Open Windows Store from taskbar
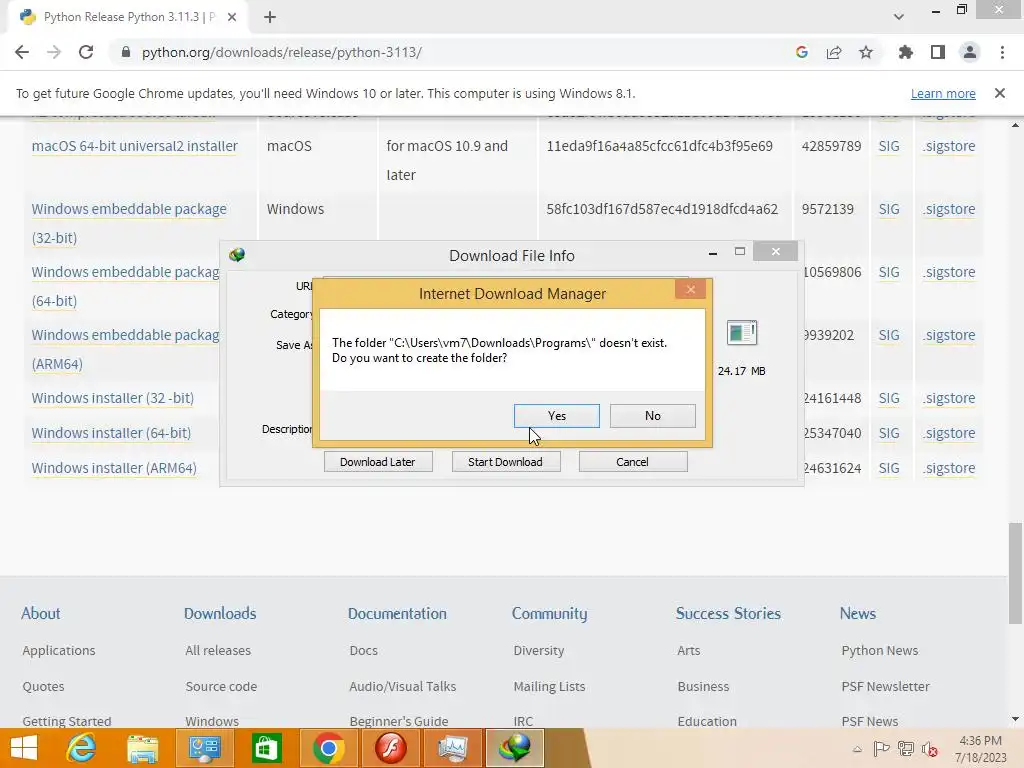 (x=266, y=748)
